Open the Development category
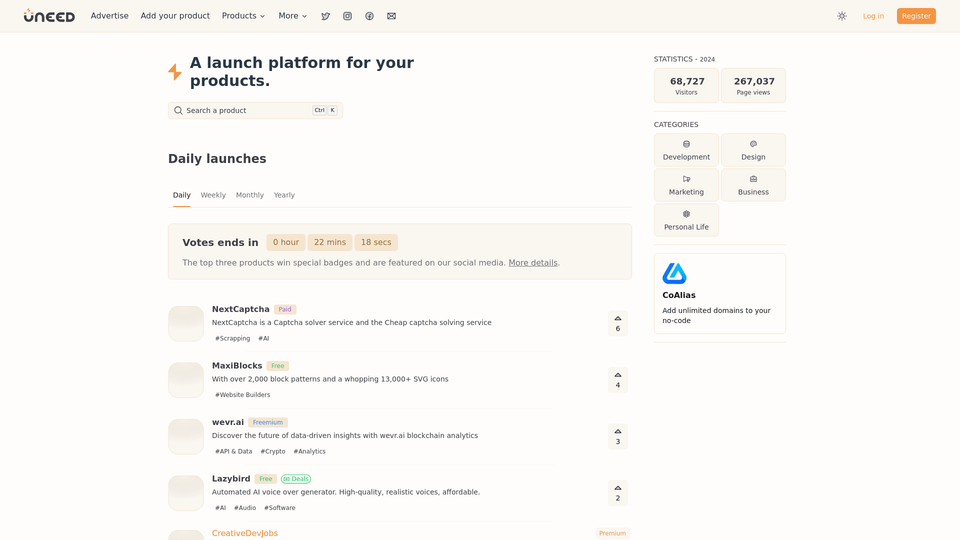 click(686, 150)
